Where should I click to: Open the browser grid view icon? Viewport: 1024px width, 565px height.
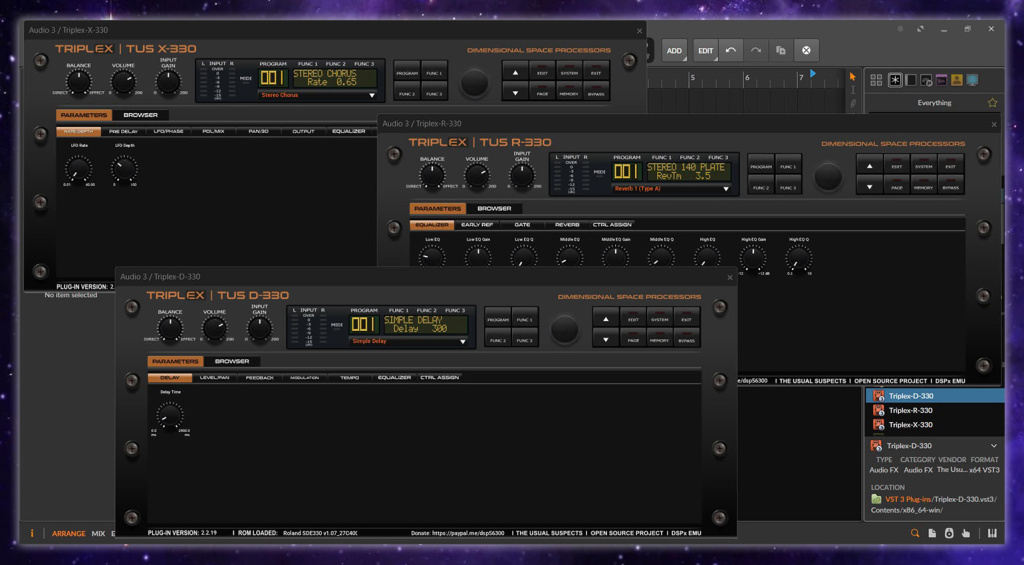pos(876,80)
